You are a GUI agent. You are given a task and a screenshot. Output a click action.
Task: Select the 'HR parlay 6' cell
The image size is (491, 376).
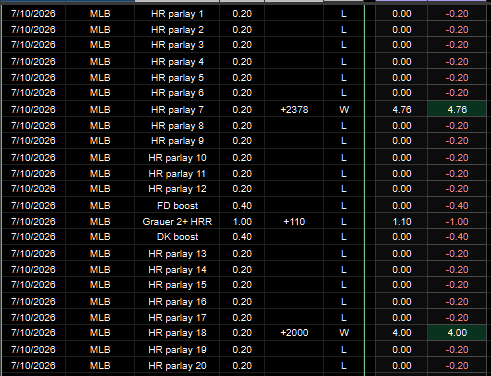click(177, 93)
